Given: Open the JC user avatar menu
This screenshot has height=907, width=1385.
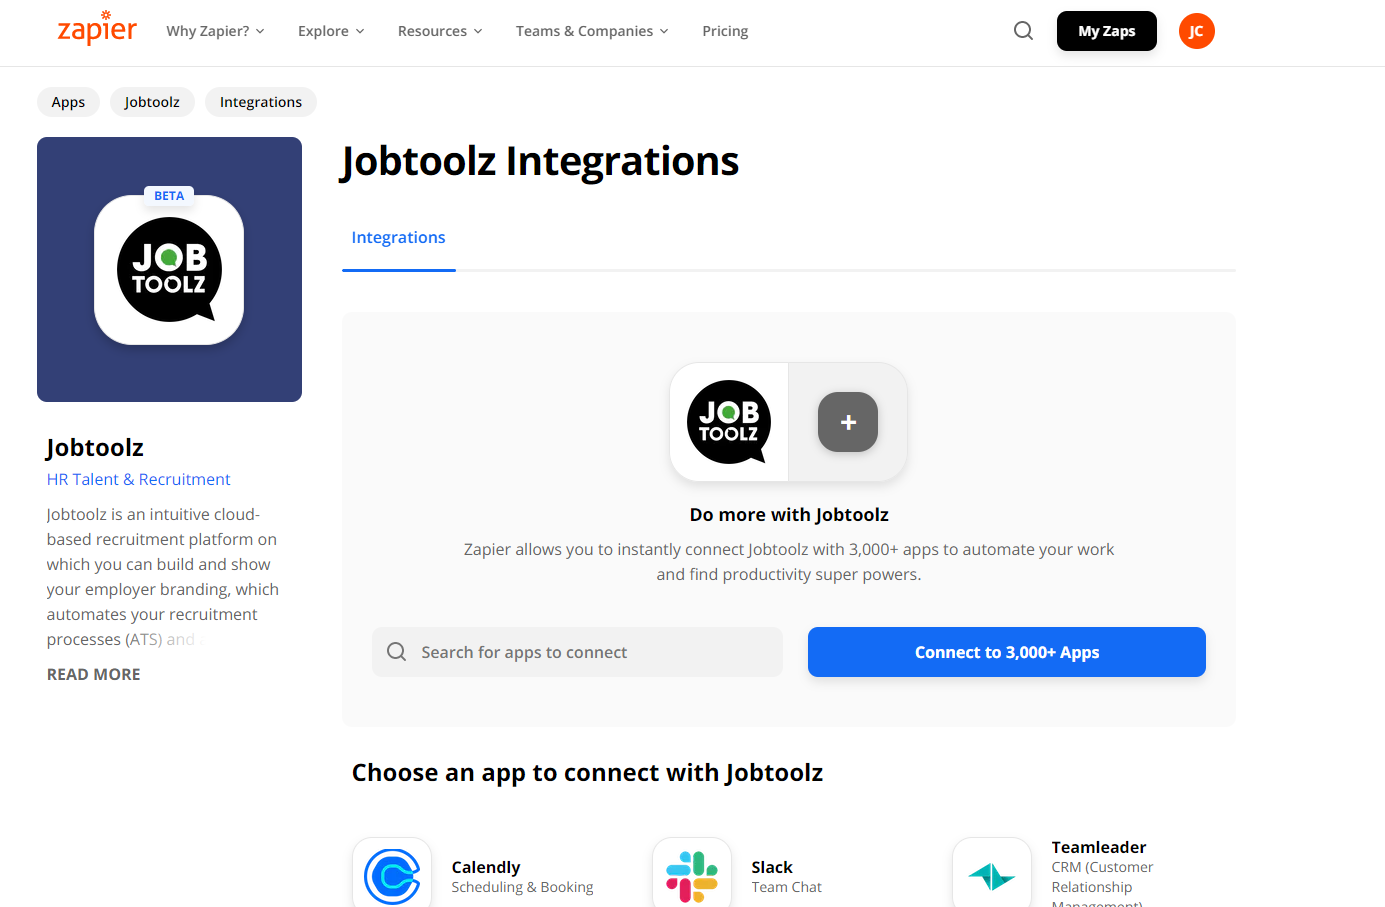Looking at the screenshot, I should tap(1196, 31).
